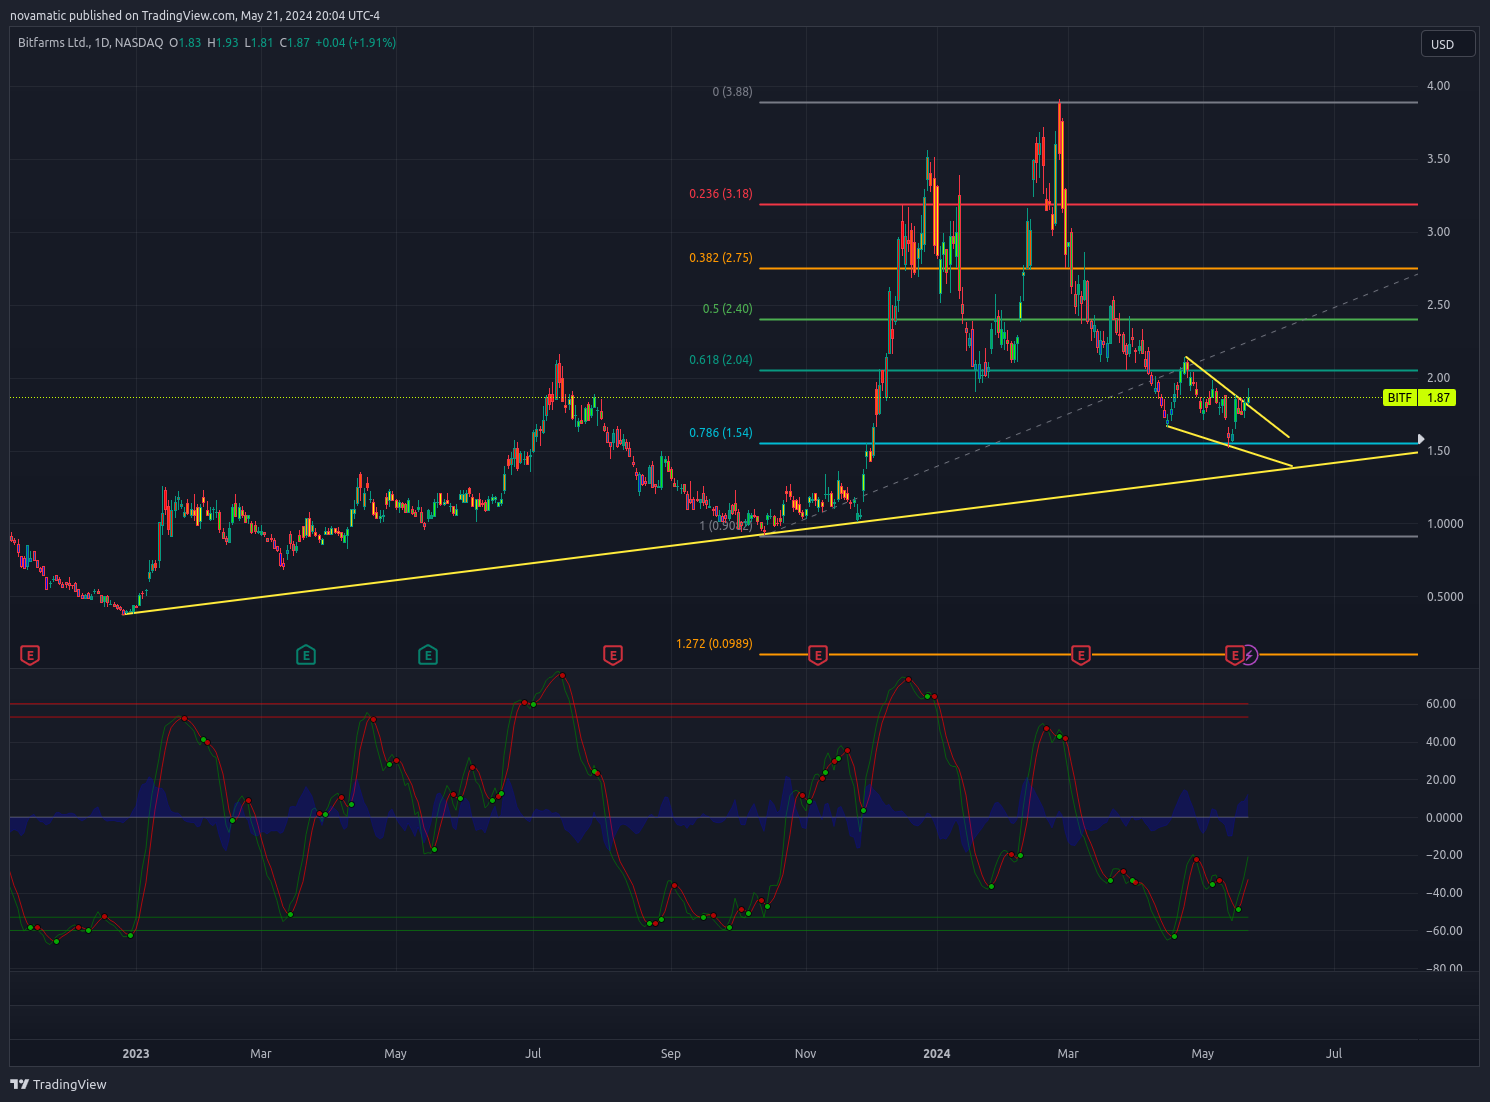
Task: Click the 1.0000 price axis label
Action: point(1445,524)
